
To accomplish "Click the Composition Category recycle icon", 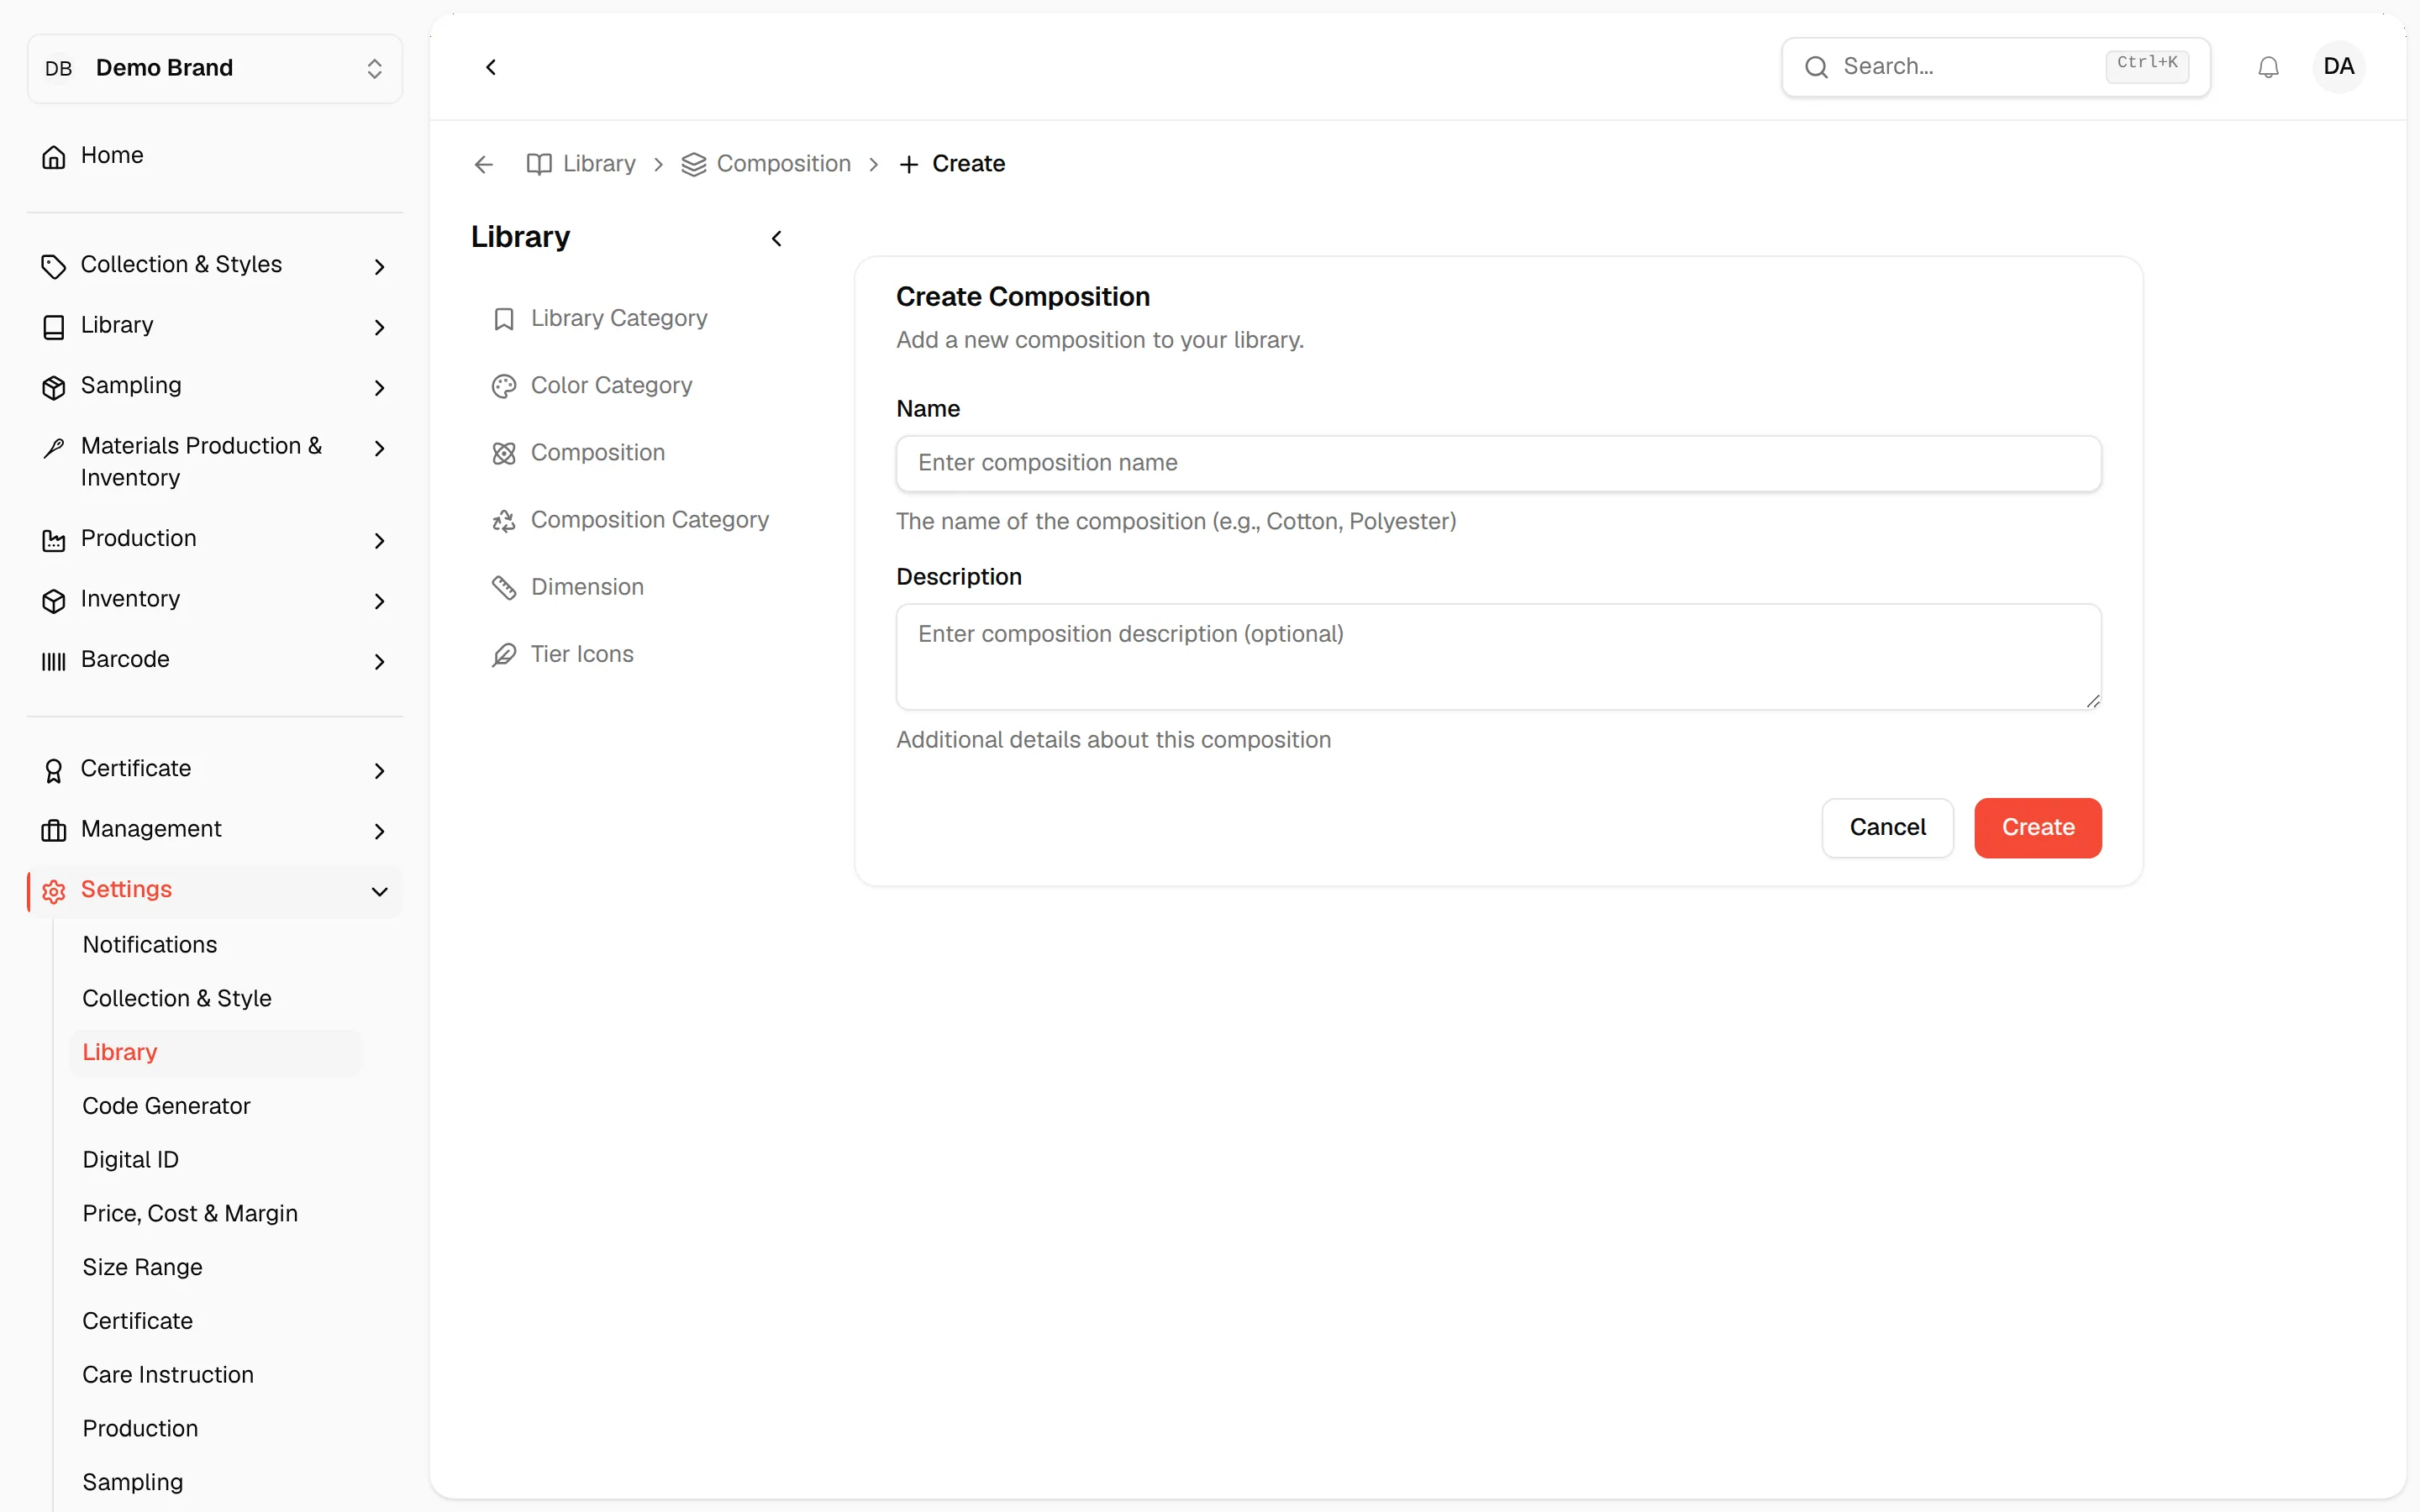I will tap(504, 520).
